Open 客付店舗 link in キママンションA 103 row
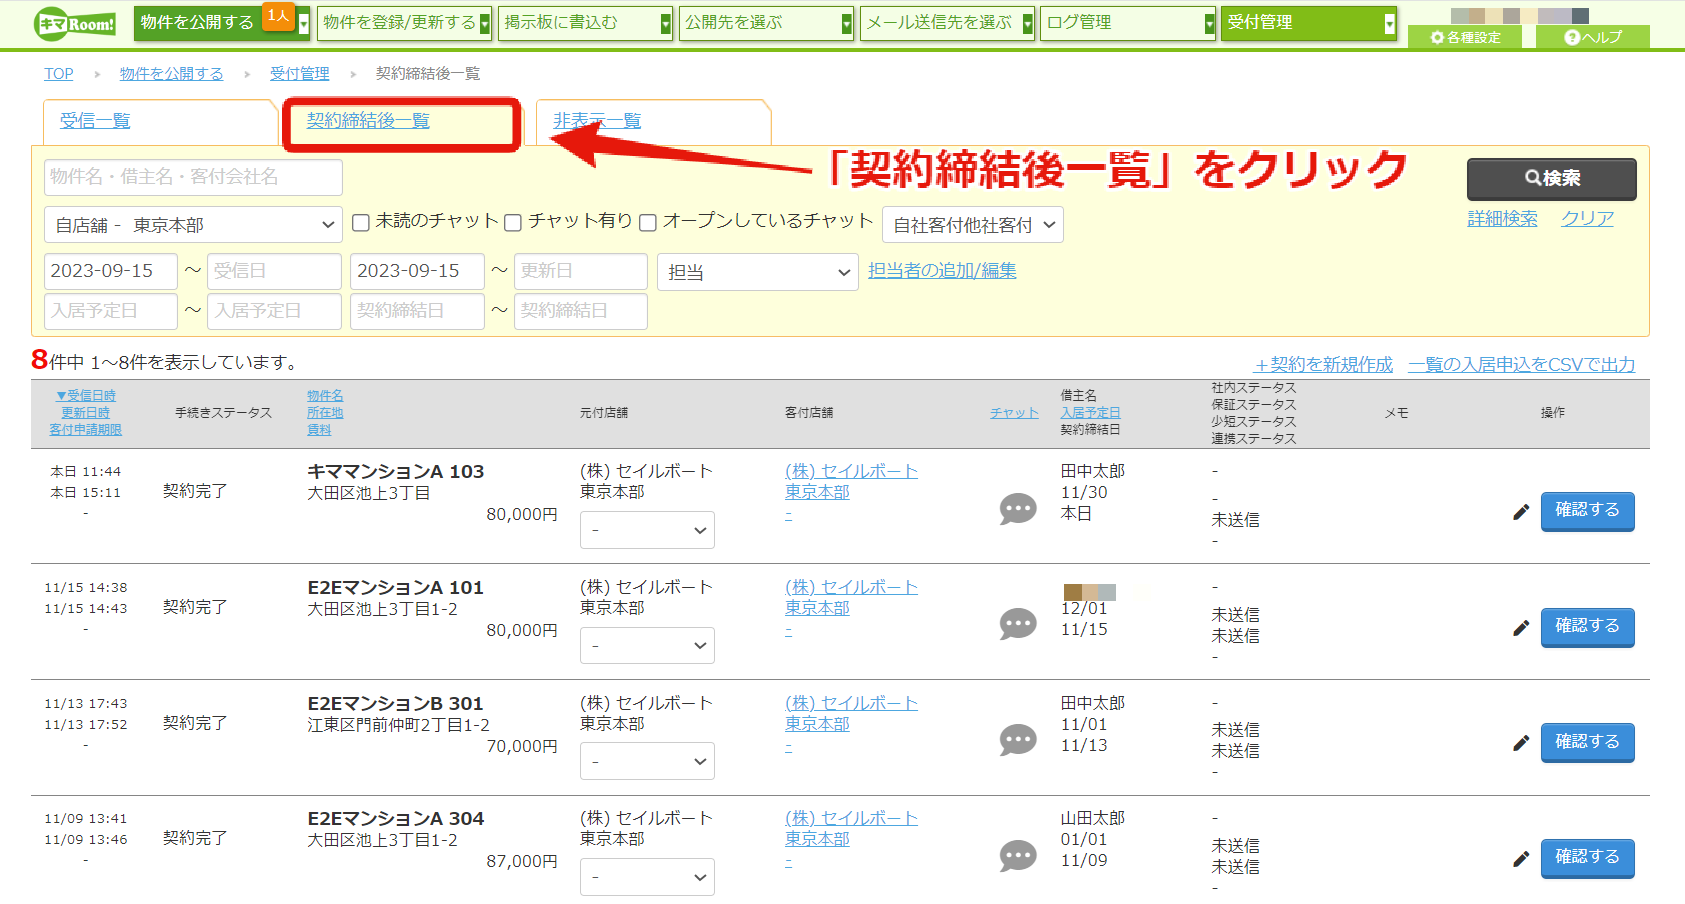 851,481
